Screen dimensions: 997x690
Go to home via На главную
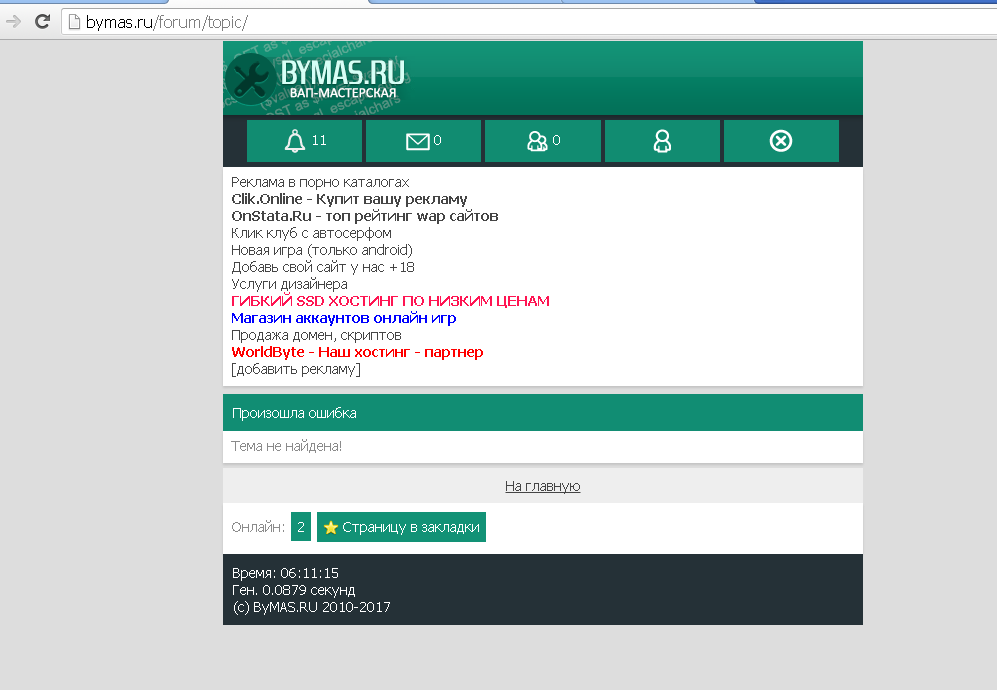tap(542, 486)
